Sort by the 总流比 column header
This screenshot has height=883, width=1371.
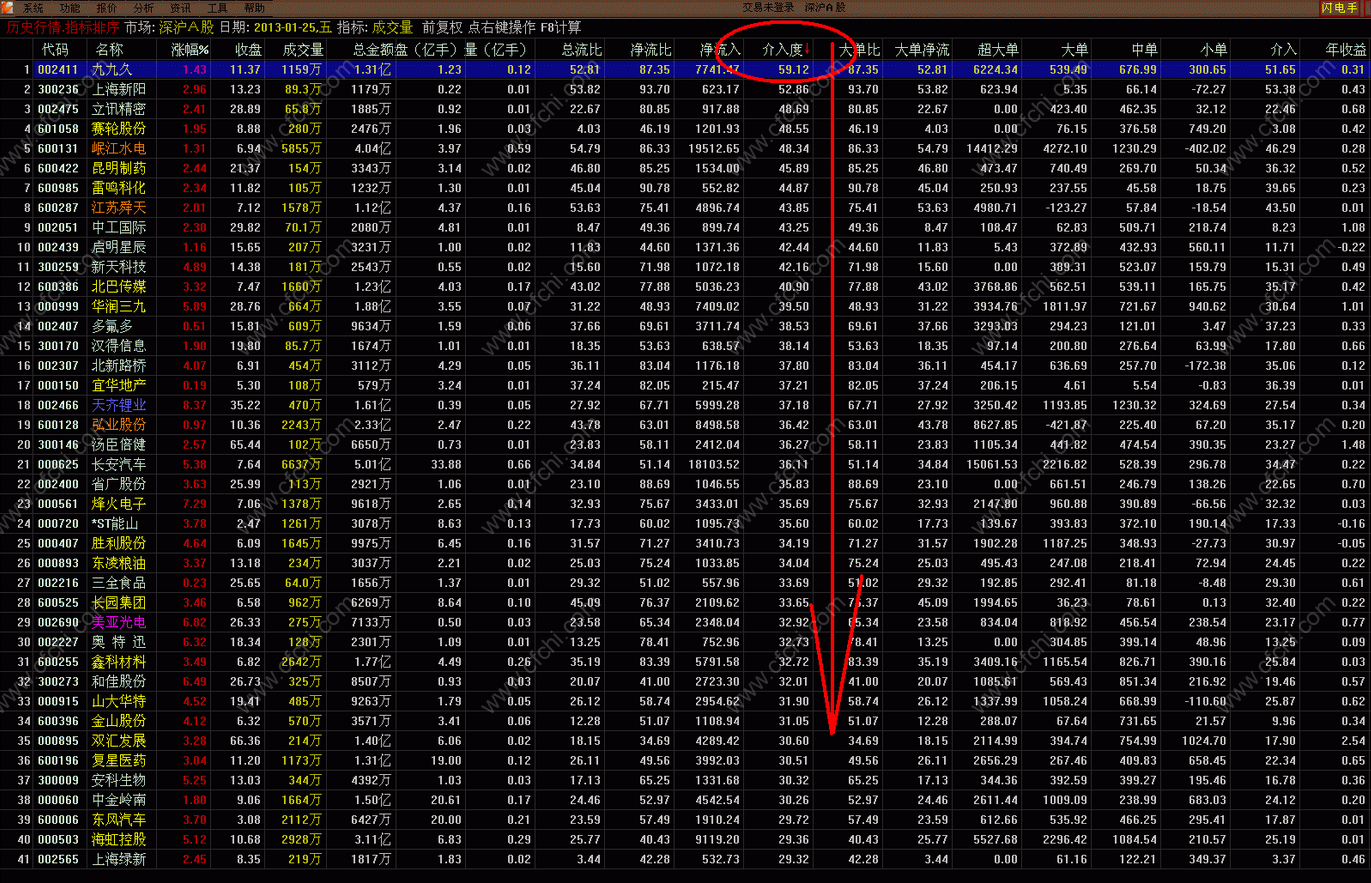click(582, 49)
